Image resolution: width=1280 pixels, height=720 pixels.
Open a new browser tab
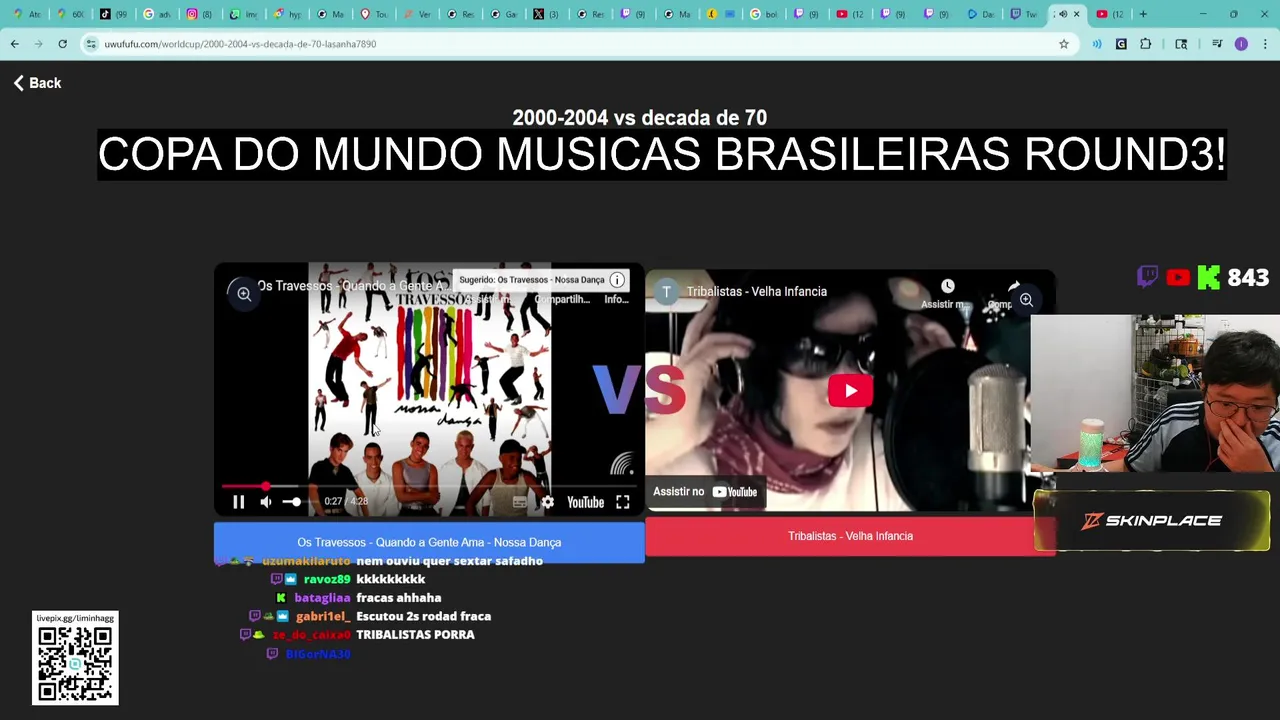pos(1144,14)
